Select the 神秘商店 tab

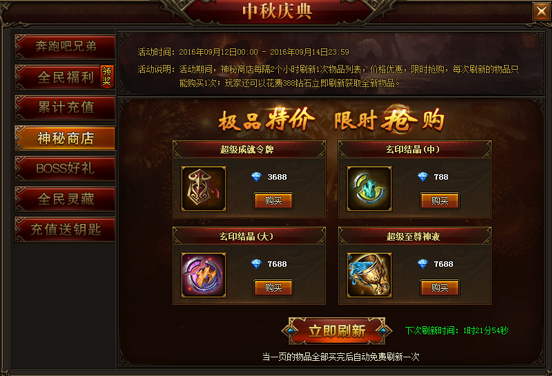(x=65, y=138)
